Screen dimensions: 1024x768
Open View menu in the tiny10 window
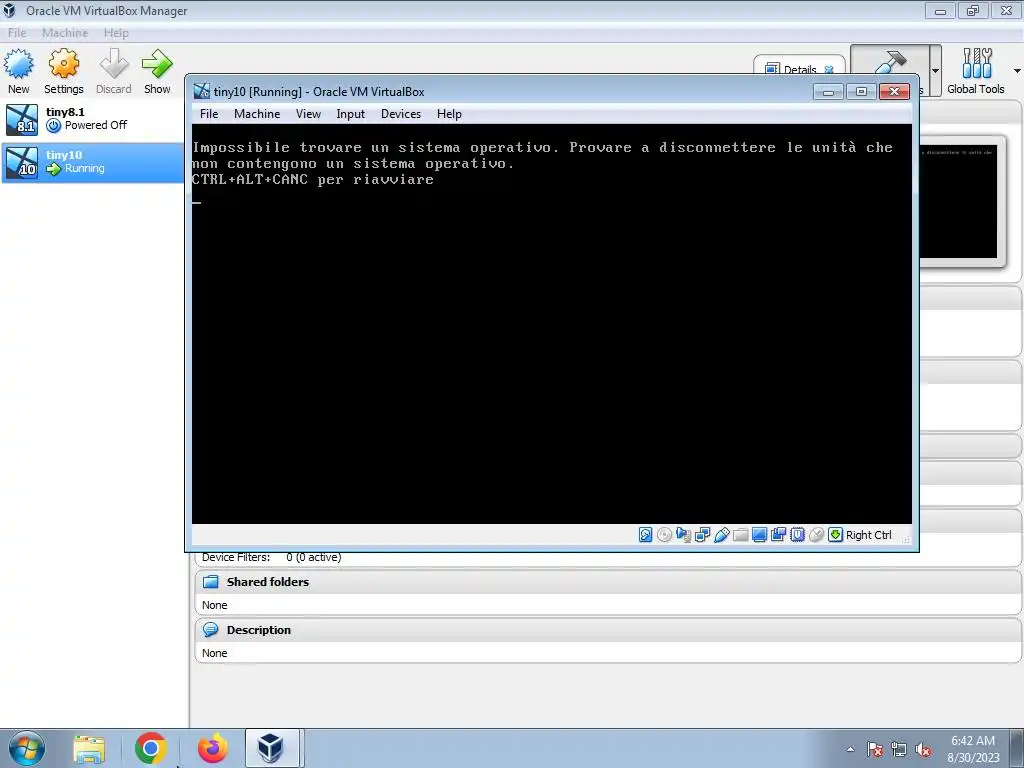pyautogui.click(x=308, y=114)
